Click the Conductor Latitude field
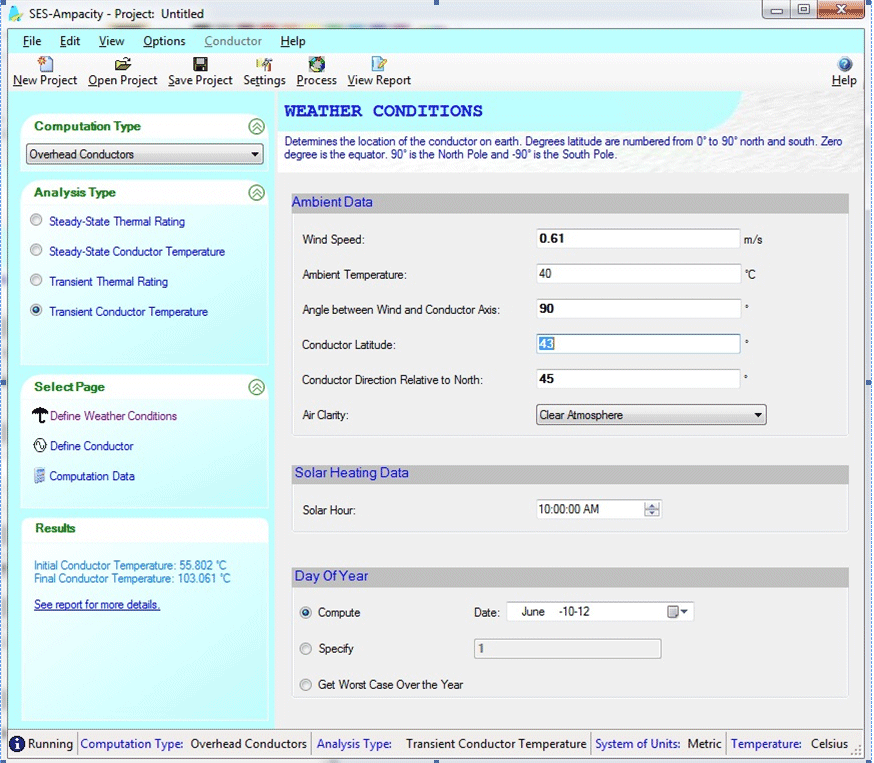Image resolution: width=874 pixels, height=763 pixels. click(638, 344)
